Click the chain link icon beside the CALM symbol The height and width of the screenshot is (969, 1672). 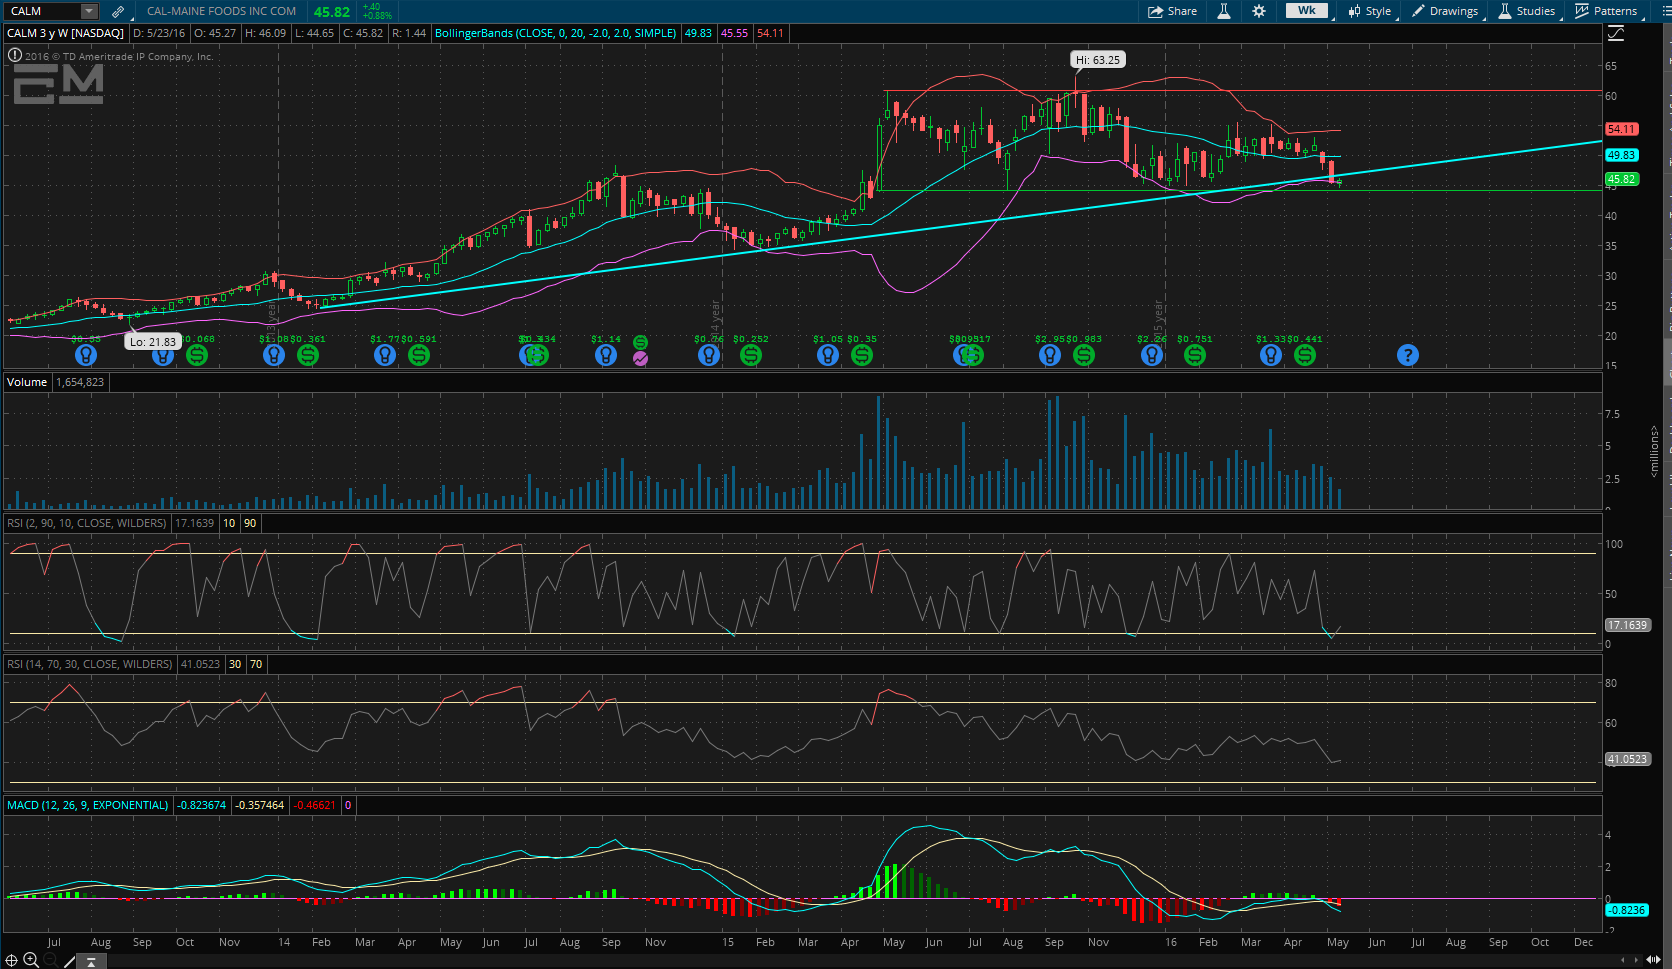[117, 11]
